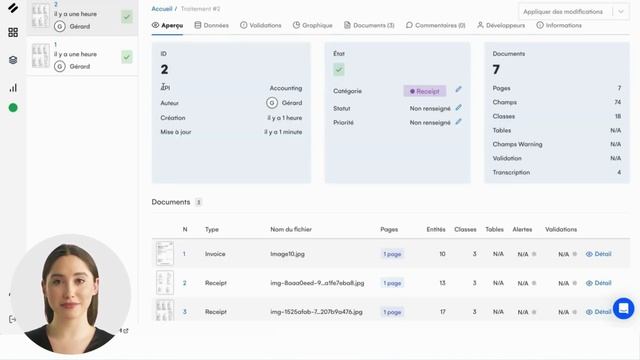The image size is (640, 360).
Task: Click the Accounting API value
Action: [x=286, y=88]
